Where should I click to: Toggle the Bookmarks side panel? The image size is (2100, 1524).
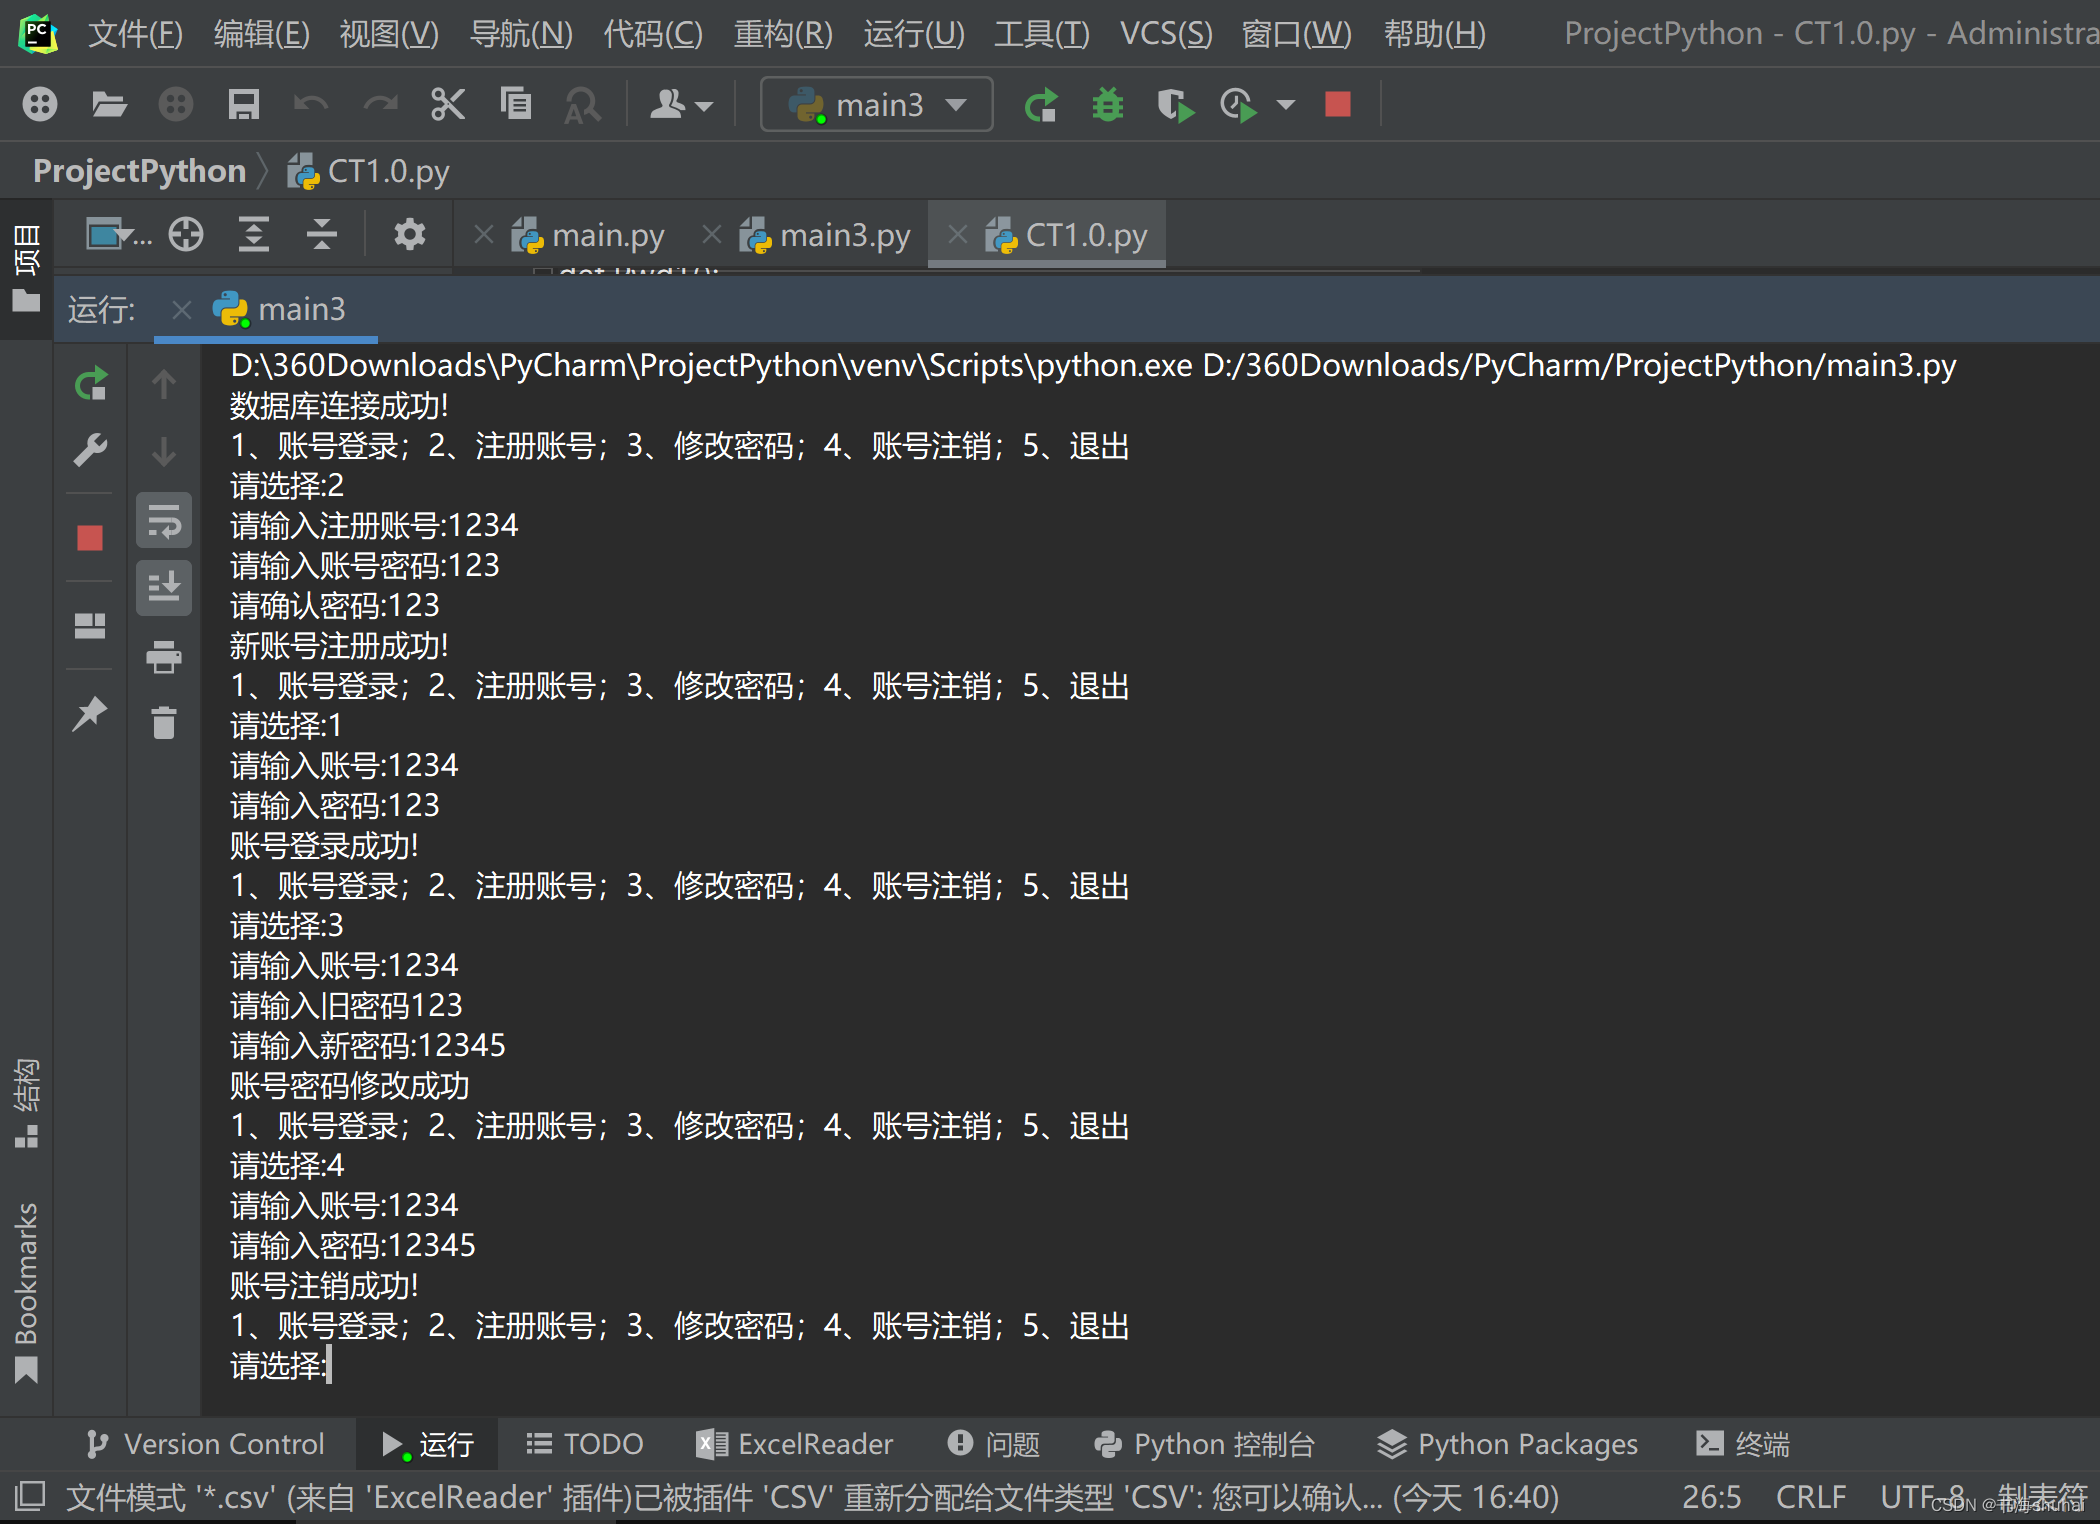coord(26,1292)
